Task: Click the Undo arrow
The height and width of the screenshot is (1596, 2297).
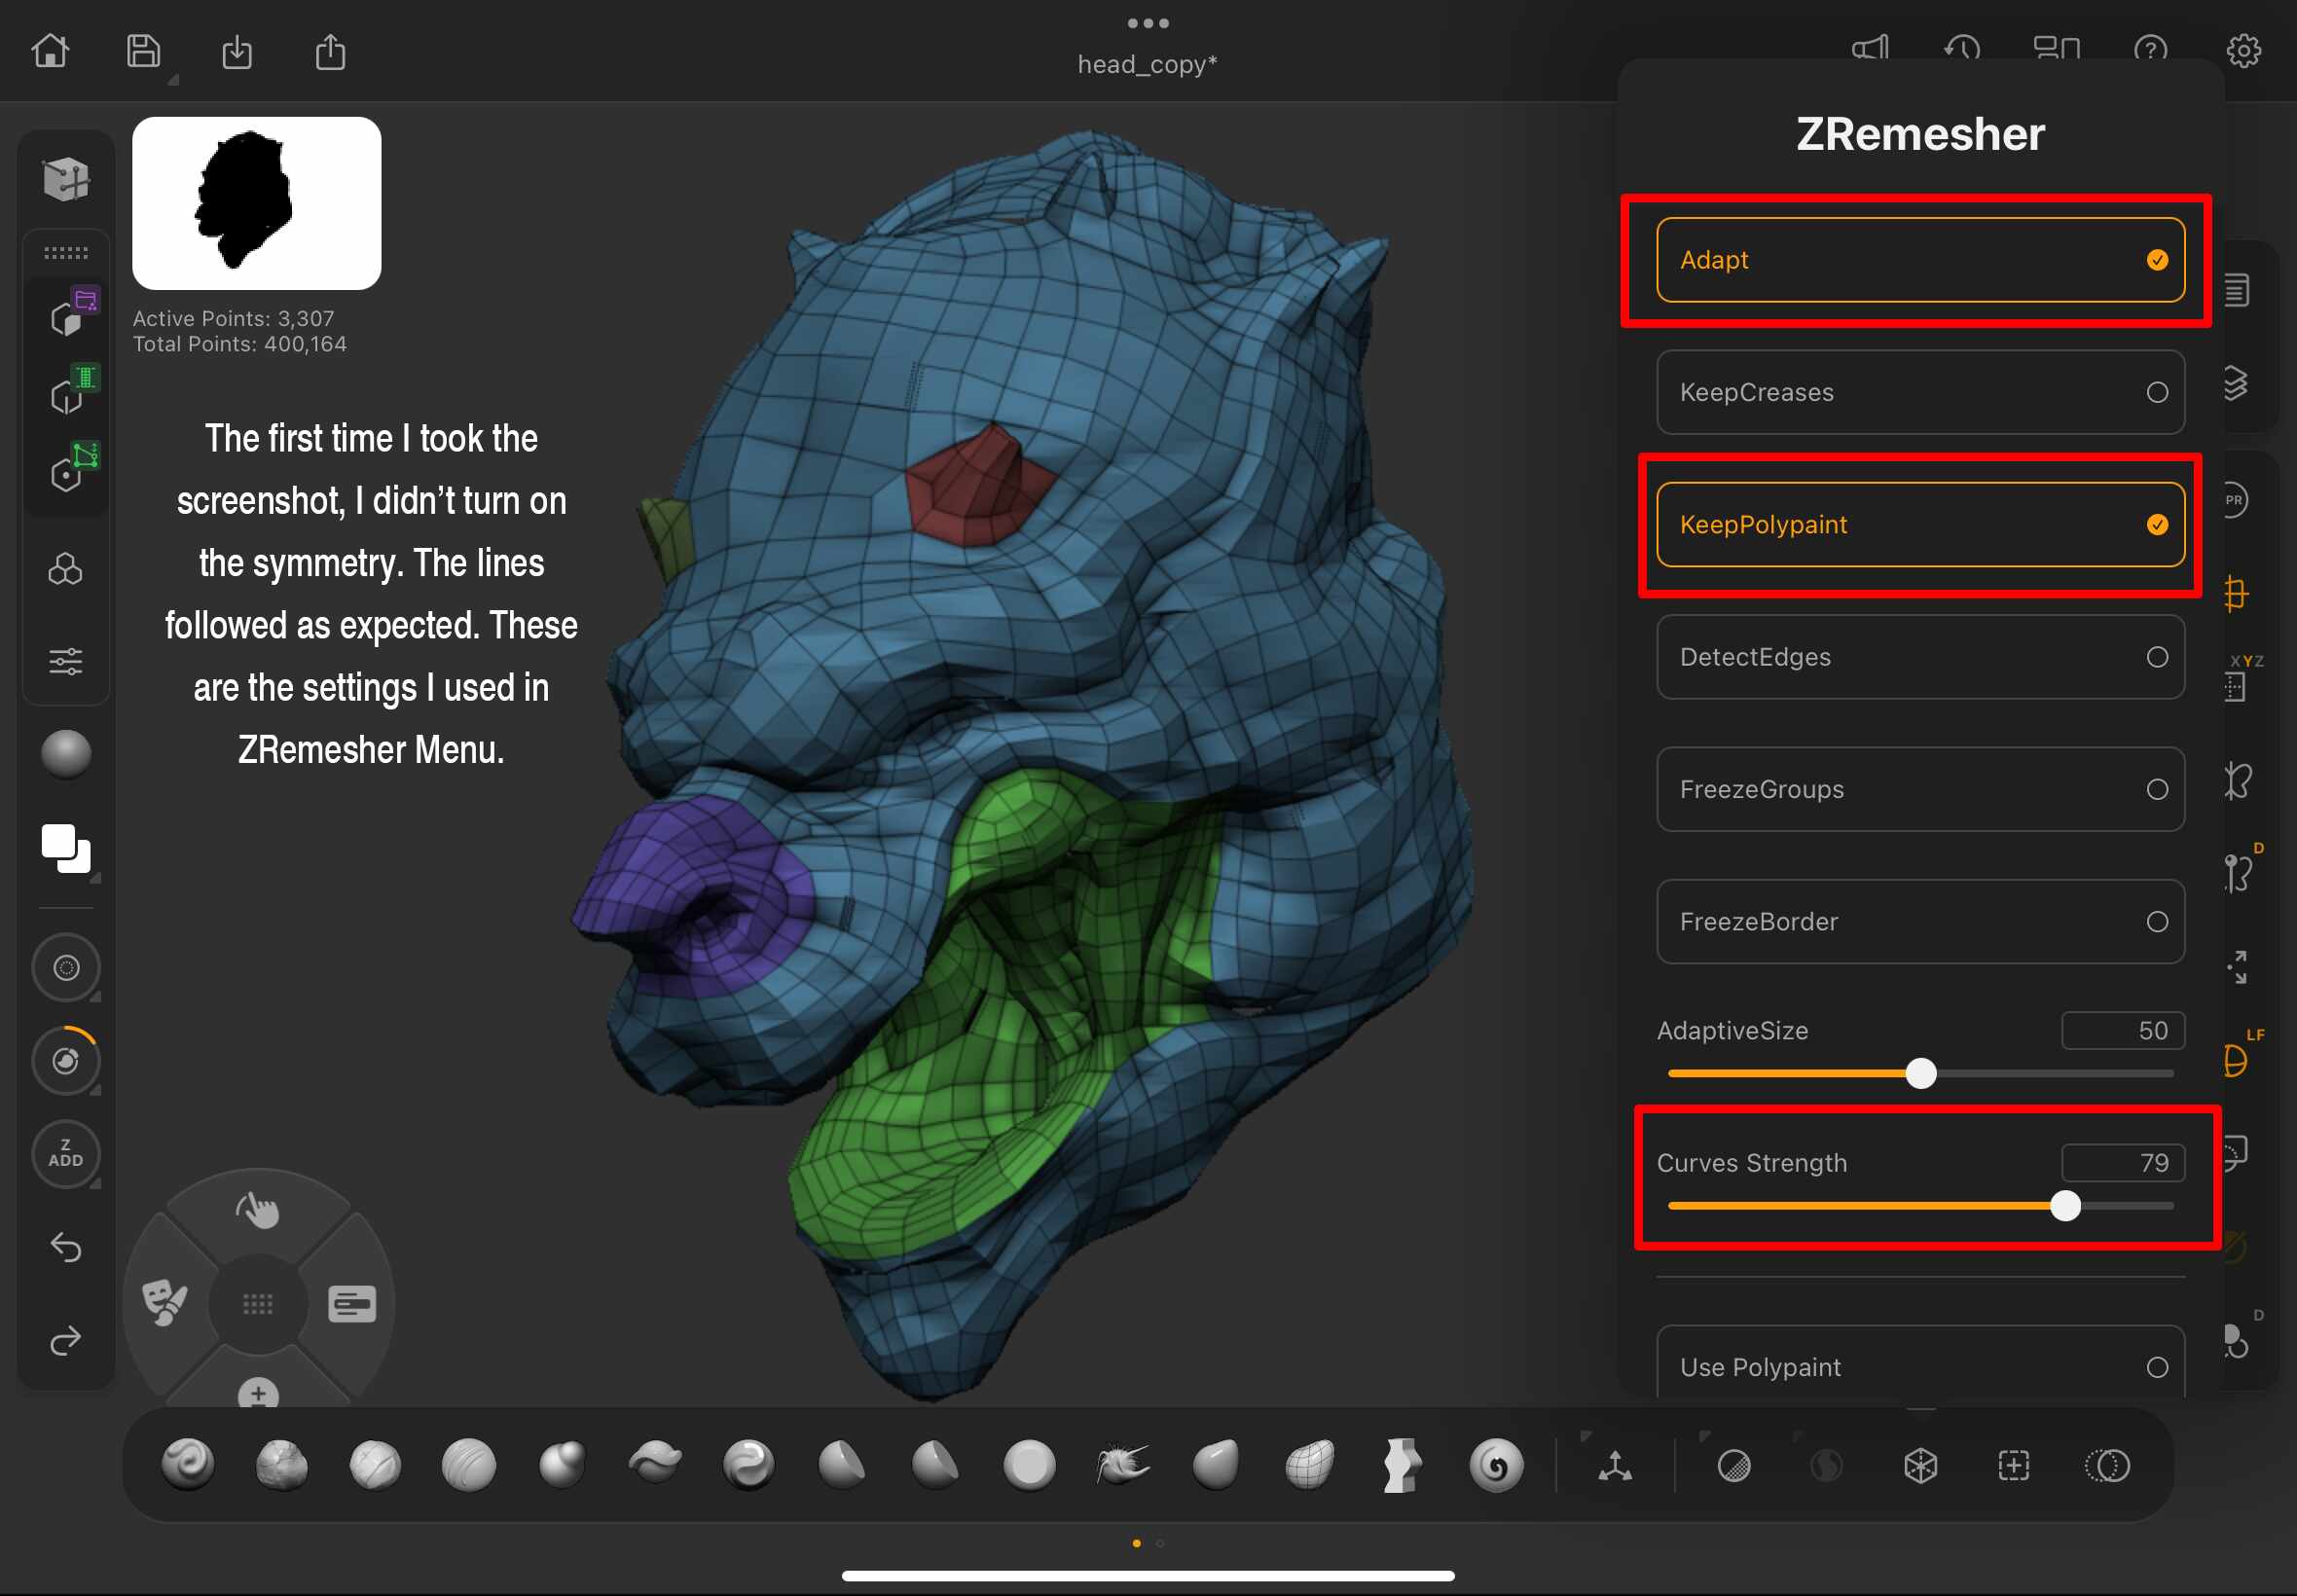Action: [x=66, y=1247]
